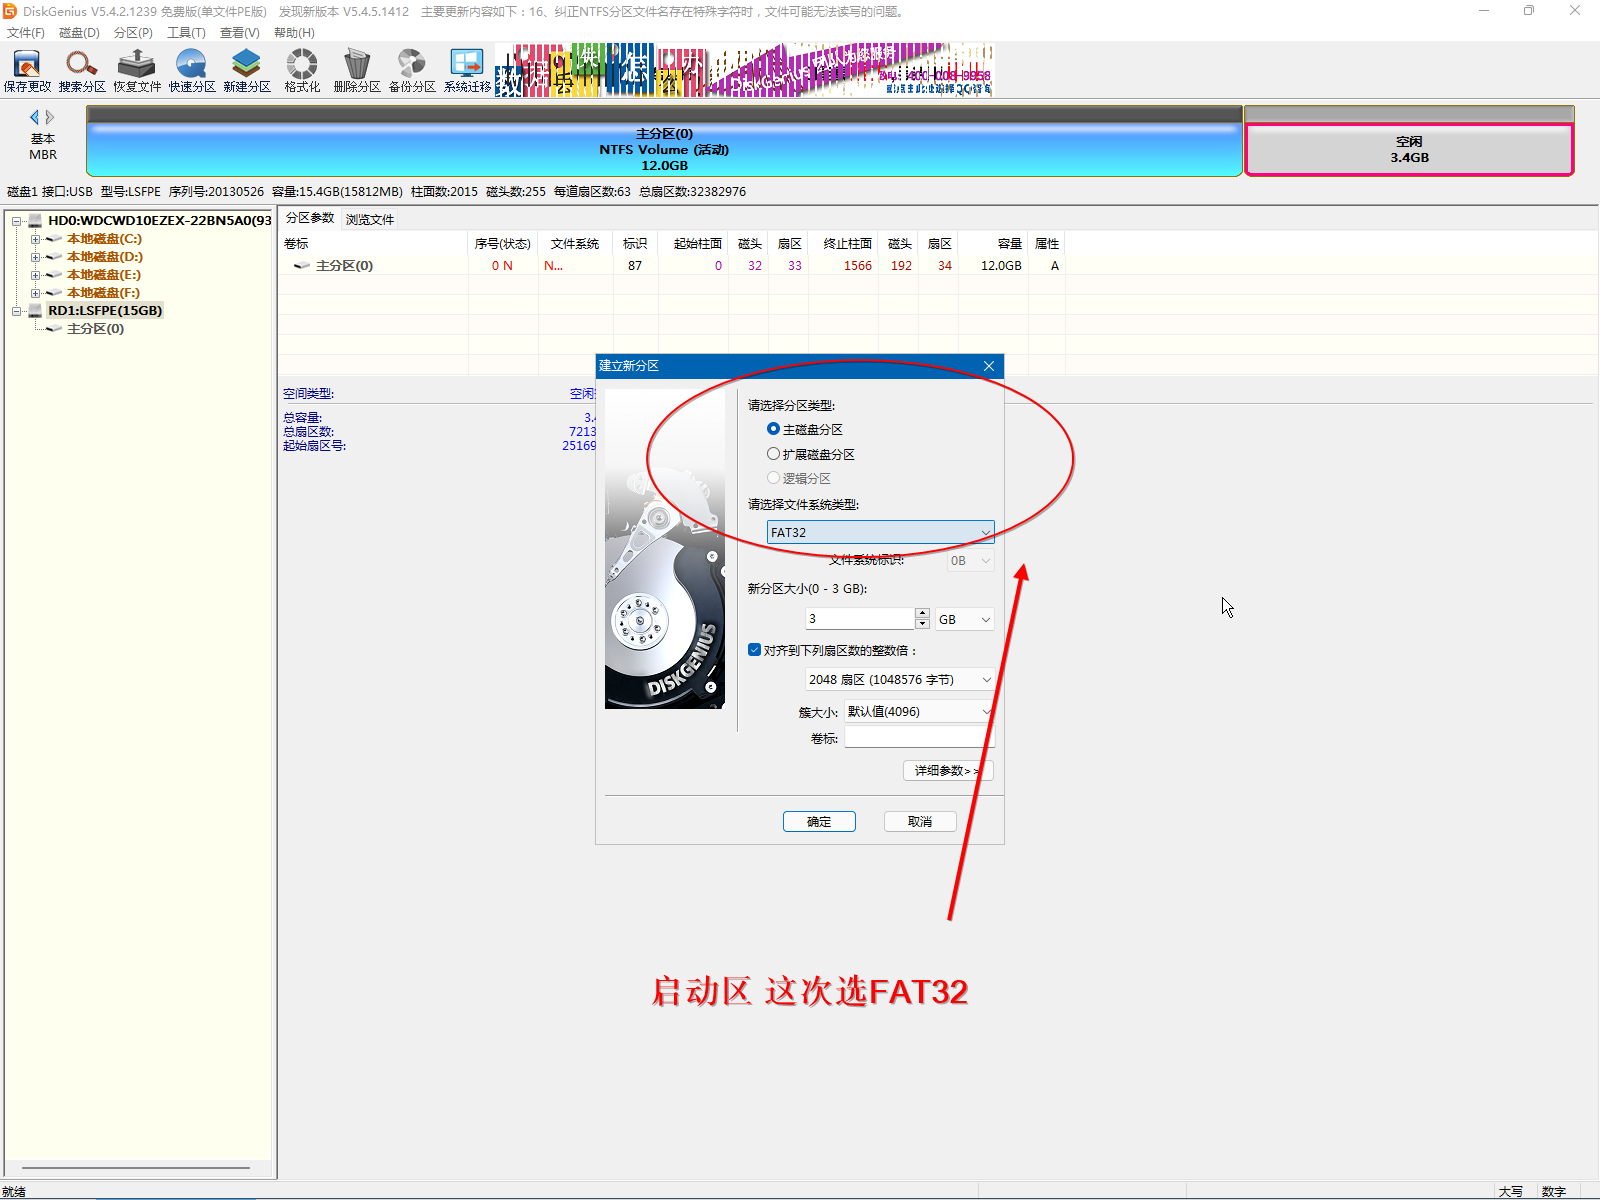This screenshot has width=1600, height=1200.
Task: Go to next disk with right arrow
Action: 50,117
